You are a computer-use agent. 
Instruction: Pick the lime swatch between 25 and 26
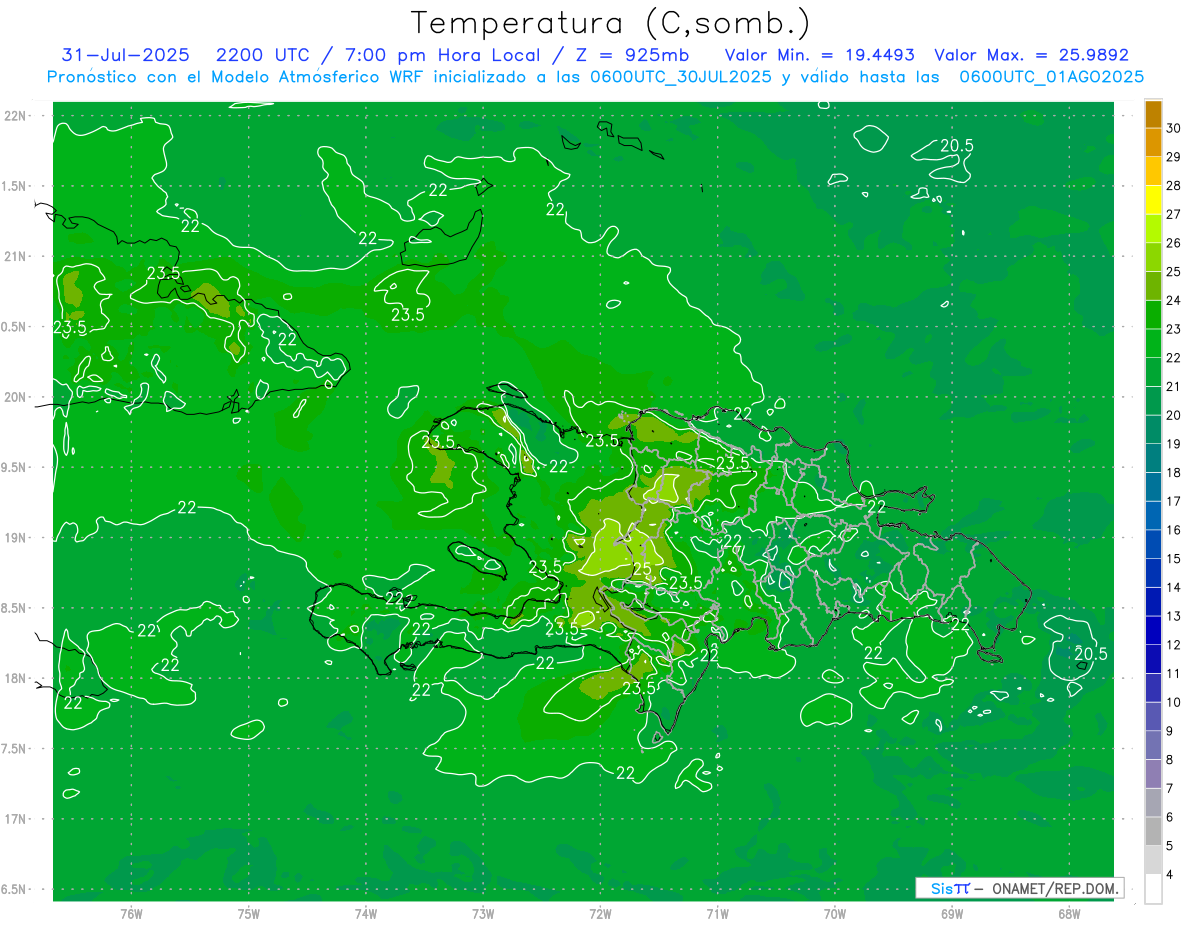1153,257
